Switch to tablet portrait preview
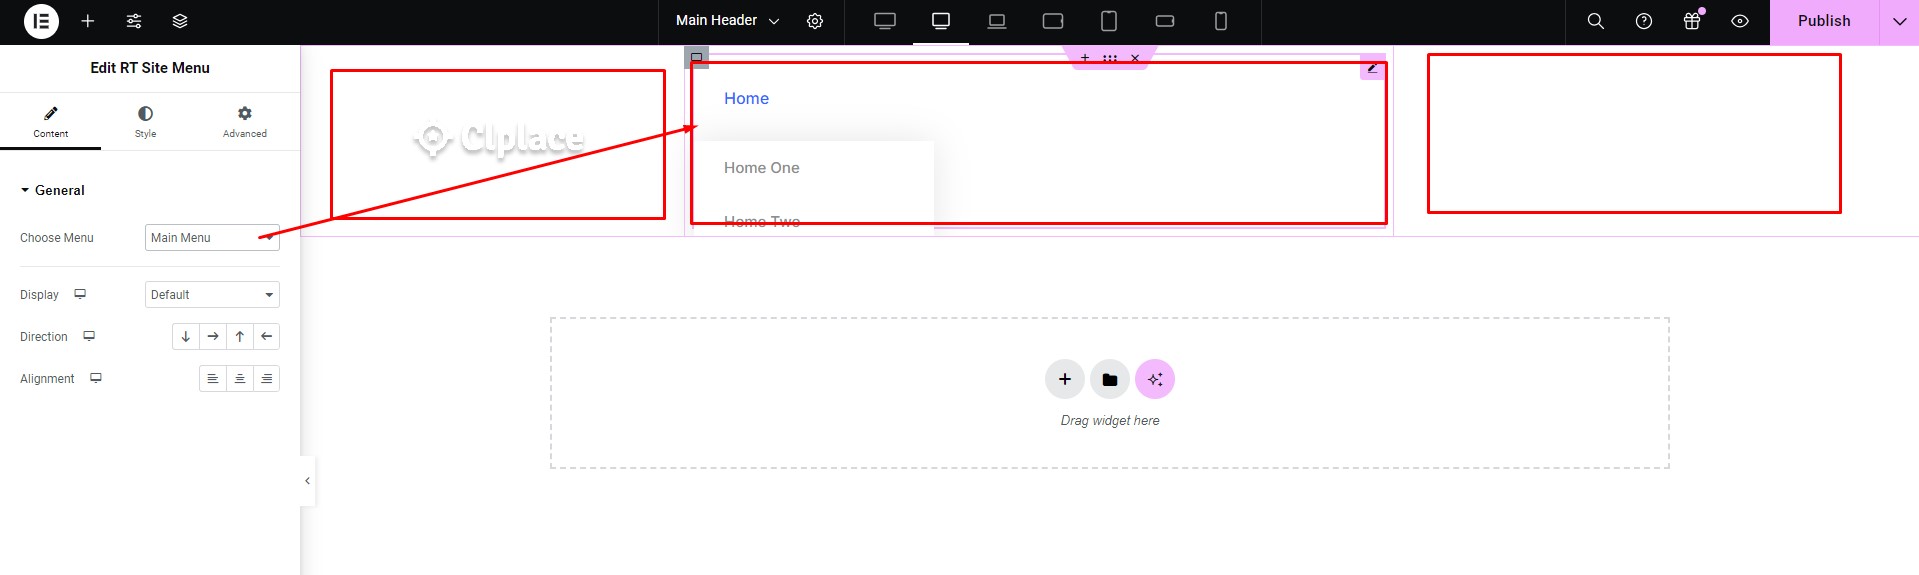The height and width of the screenshot is (575, 1919). pos(1109,21)
